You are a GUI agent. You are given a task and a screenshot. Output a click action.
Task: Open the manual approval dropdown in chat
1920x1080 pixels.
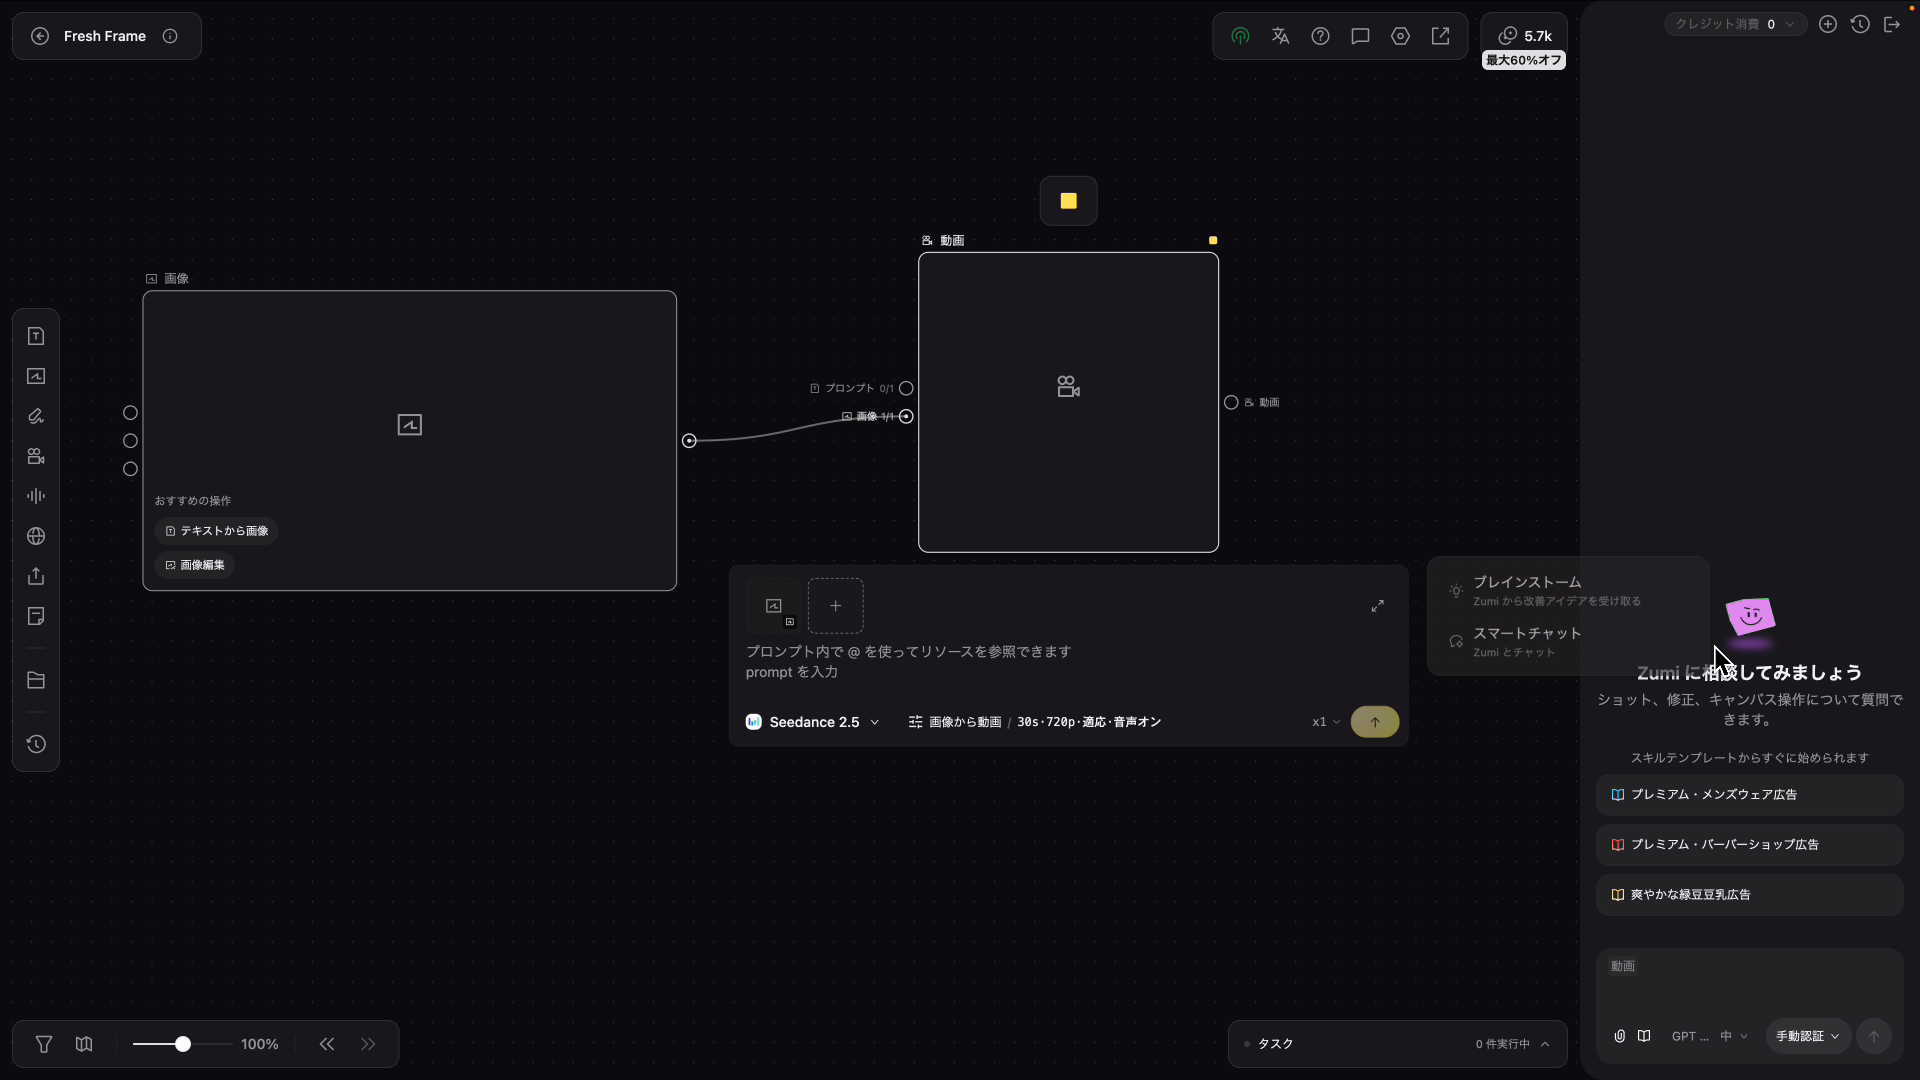coord(1808,1036)
